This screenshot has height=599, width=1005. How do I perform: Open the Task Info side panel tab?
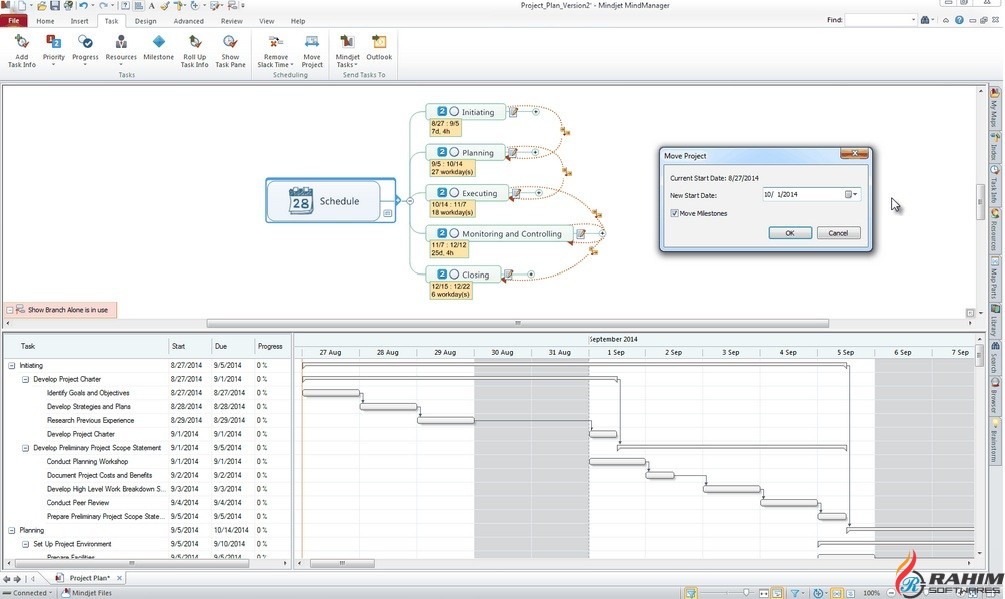click(995, 185)
